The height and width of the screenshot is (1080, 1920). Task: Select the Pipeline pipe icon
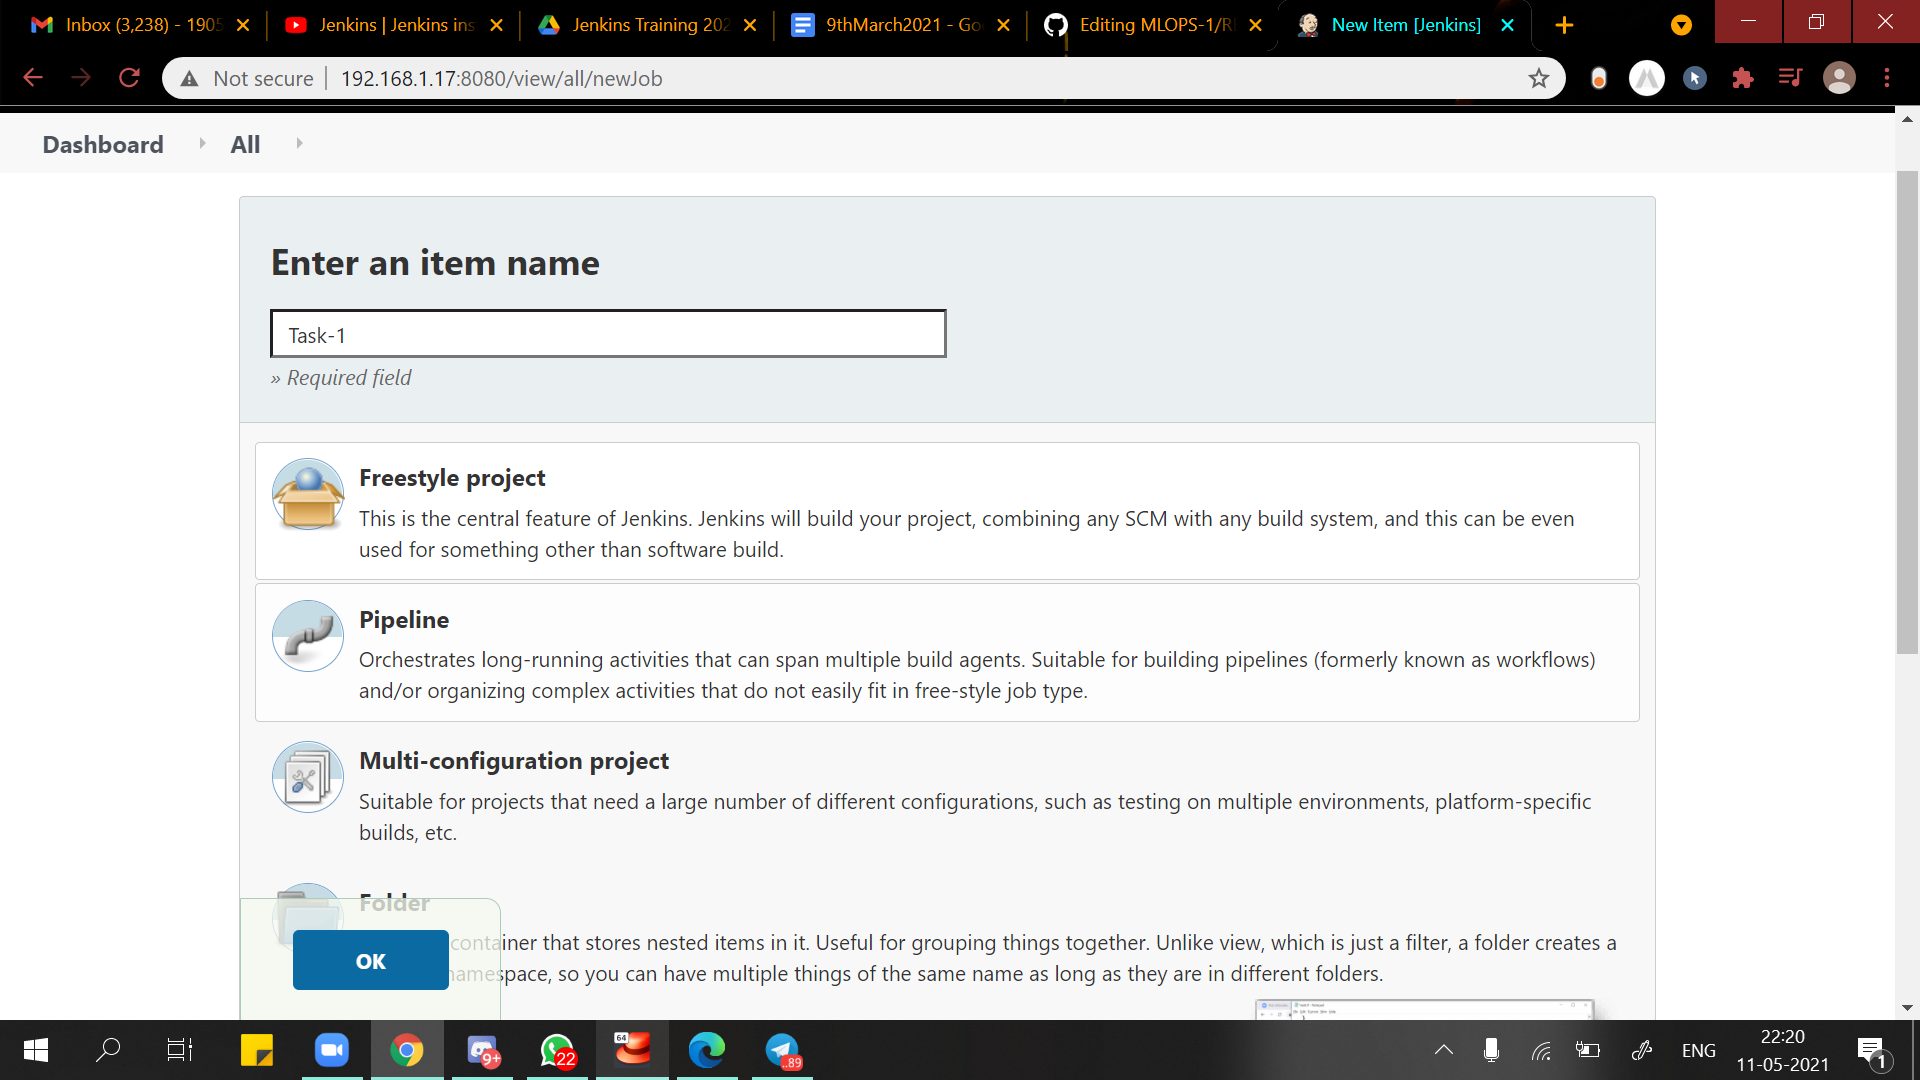click(x=308, y=636)
